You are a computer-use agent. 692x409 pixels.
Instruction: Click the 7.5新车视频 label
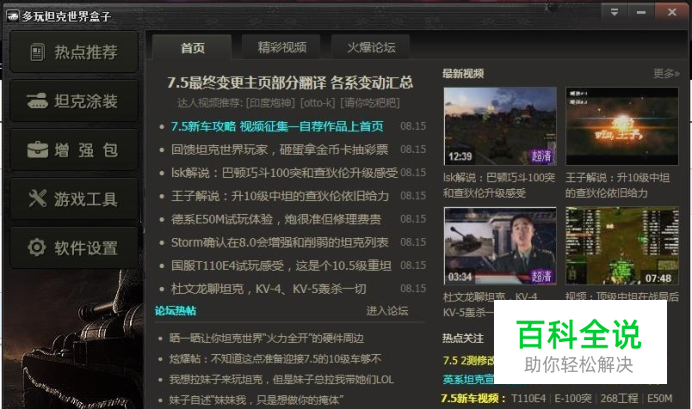coord(473,398)
